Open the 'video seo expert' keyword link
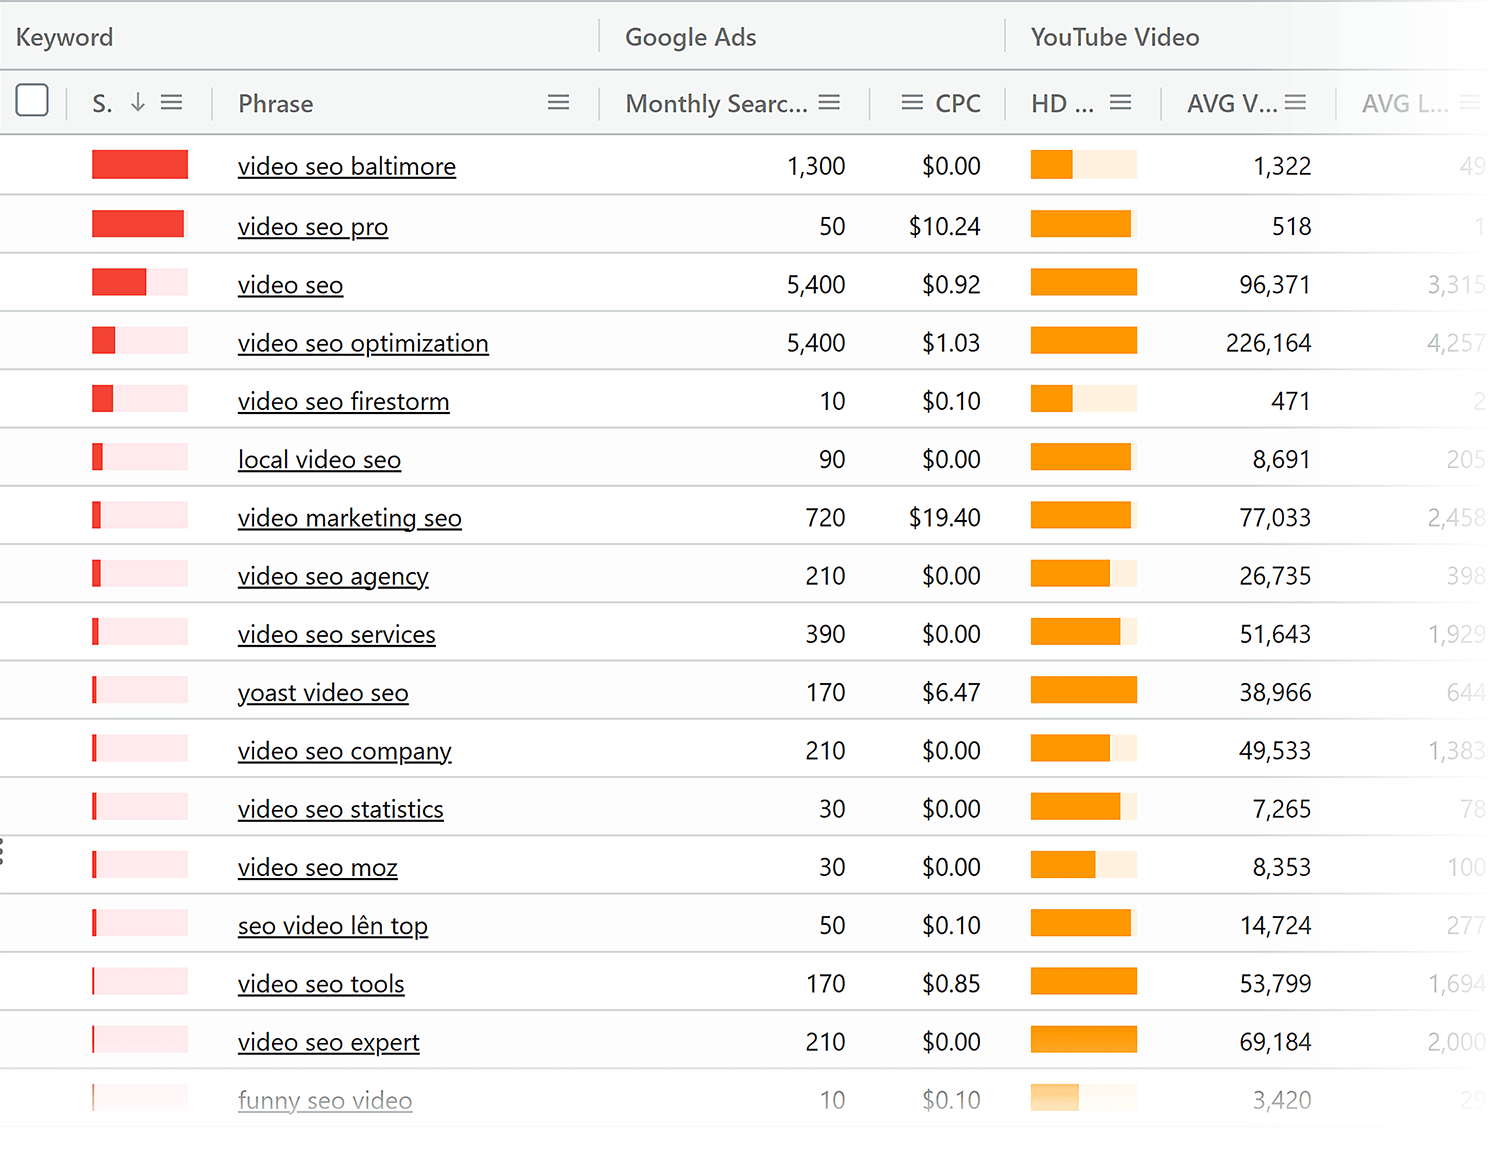Image resolution: width=1500 pixels, height=1154 pixels. pos(329,1042)
